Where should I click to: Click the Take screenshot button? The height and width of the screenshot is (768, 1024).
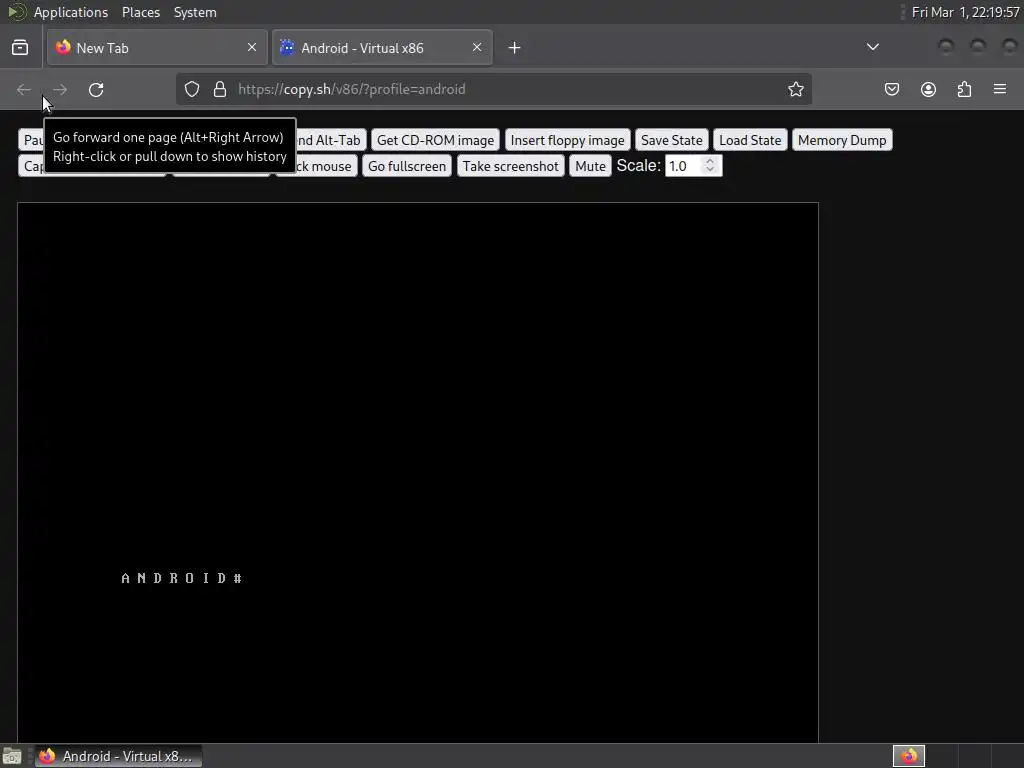point(511,166)
